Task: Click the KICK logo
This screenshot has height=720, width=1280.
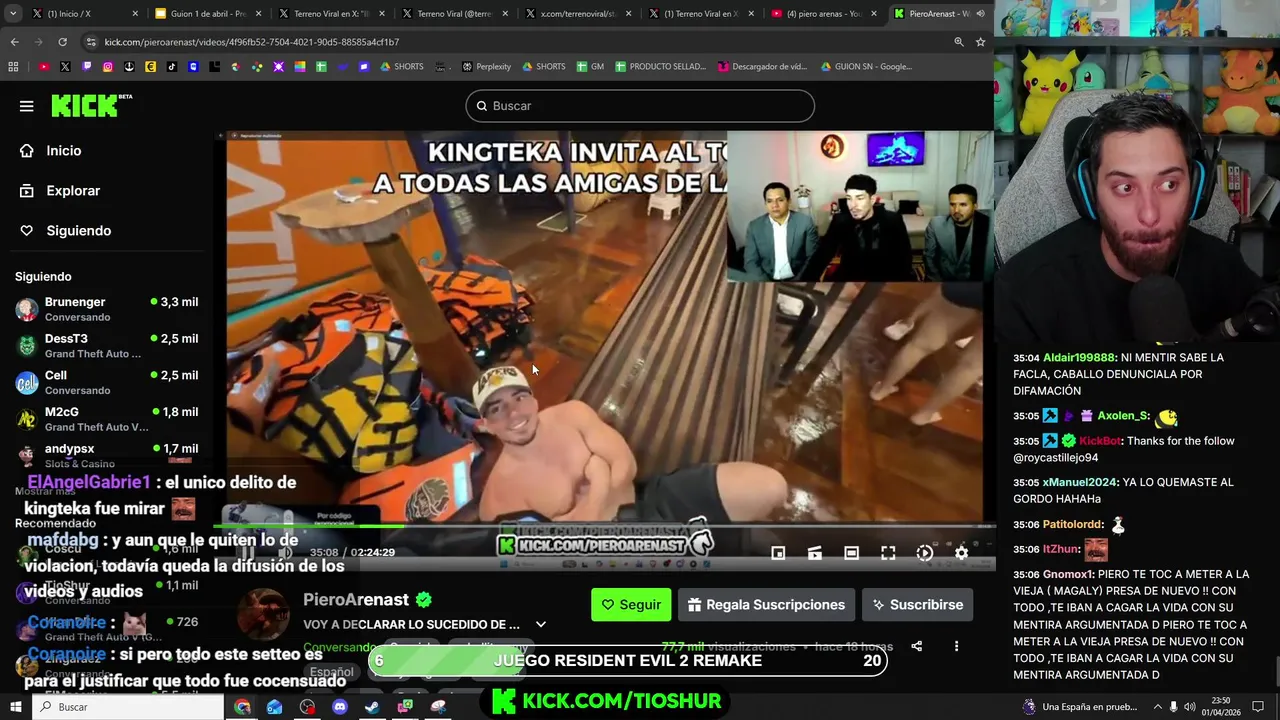Action: (91, 105)
